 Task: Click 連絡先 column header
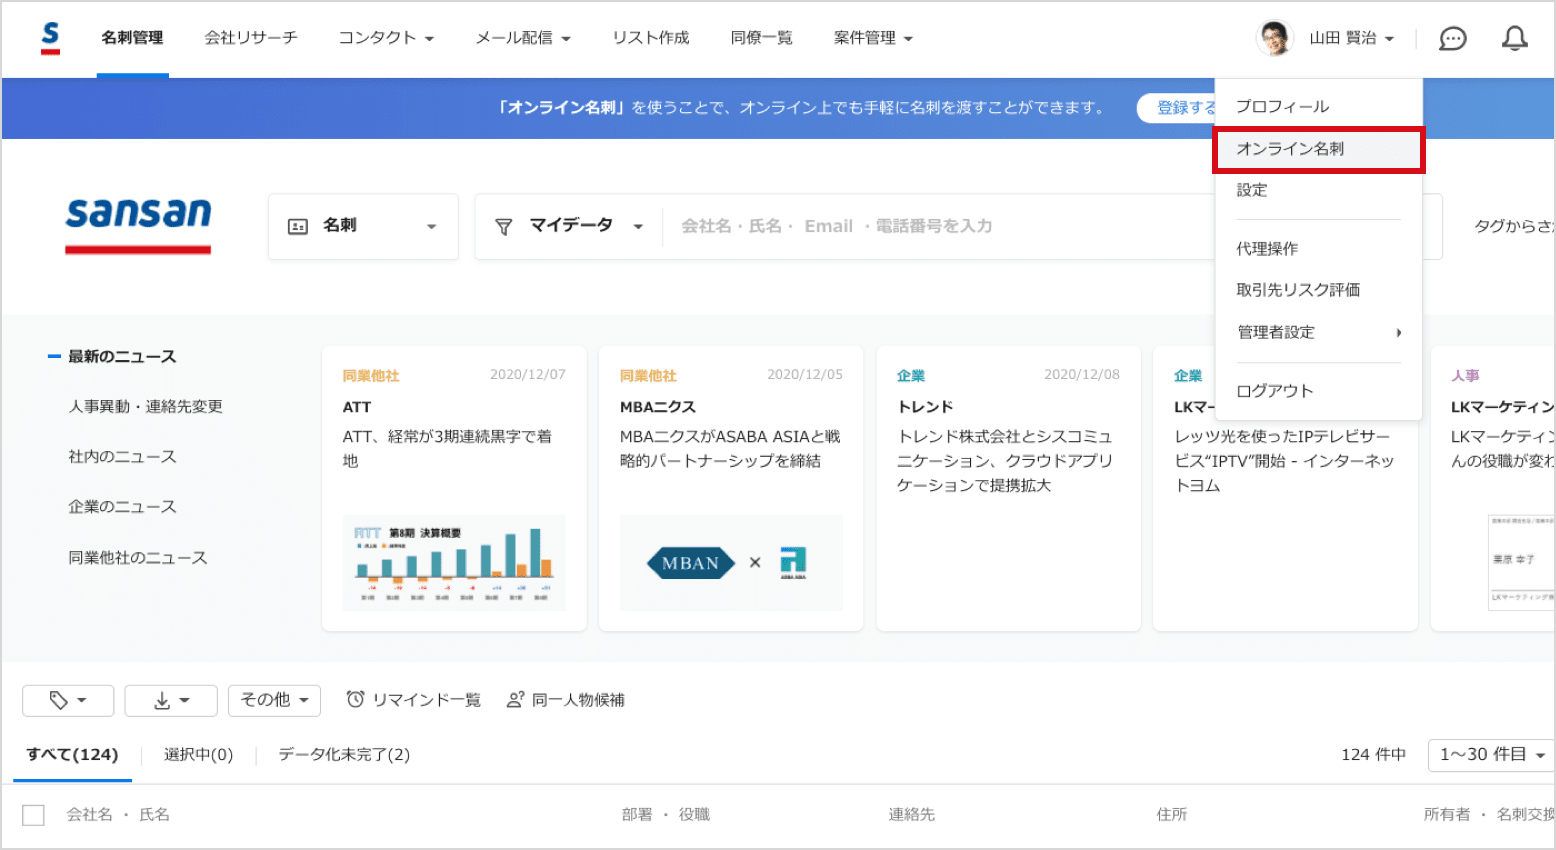click(912, 815)
